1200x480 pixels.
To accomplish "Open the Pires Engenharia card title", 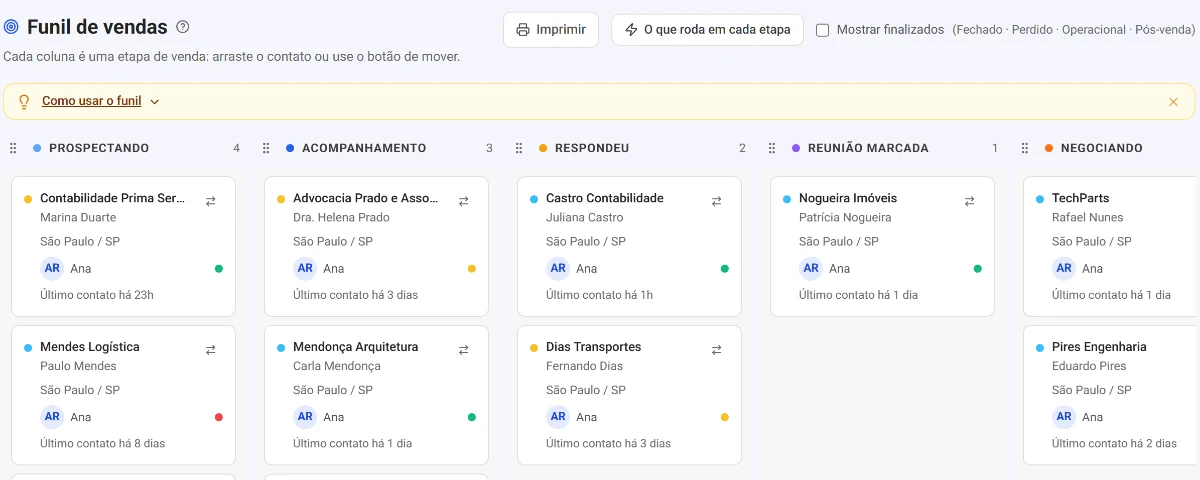I will coord(1100,347).
